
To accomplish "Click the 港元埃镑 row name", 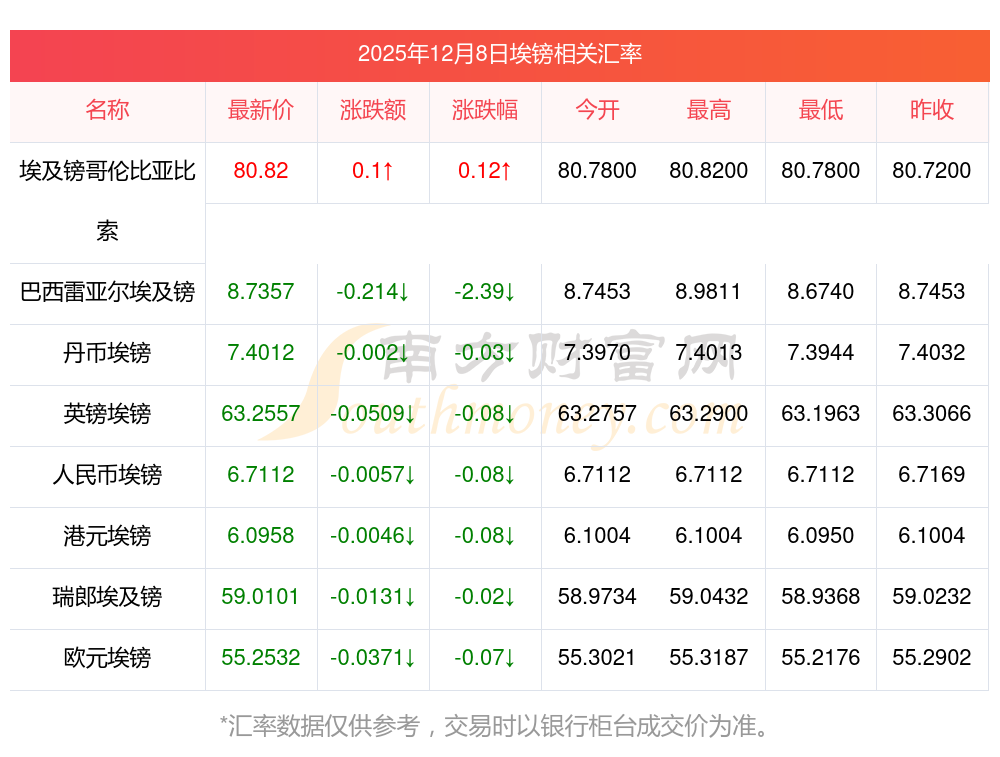I will coord(107,536).
